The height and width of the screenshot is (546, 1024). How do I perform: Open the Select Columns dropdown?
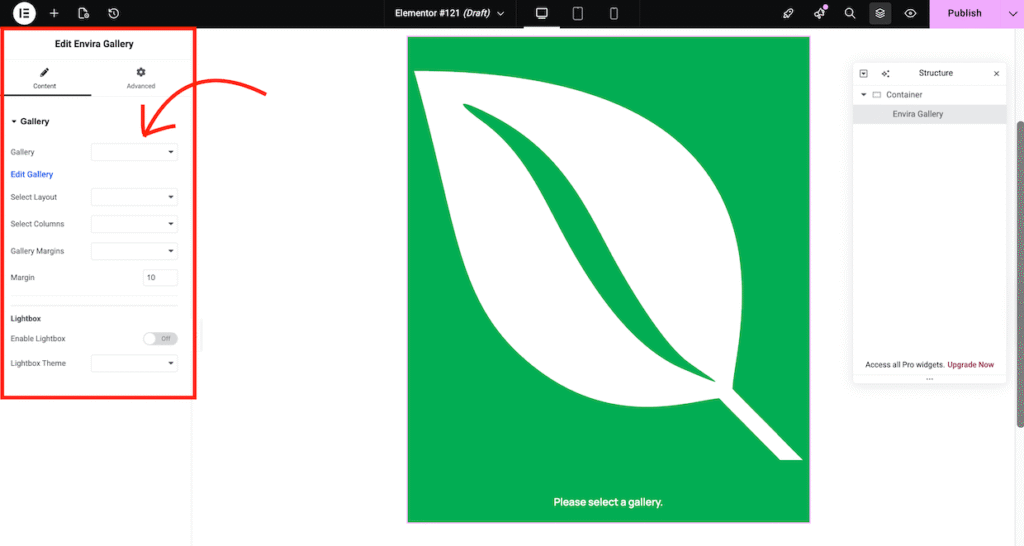(134, 223)
